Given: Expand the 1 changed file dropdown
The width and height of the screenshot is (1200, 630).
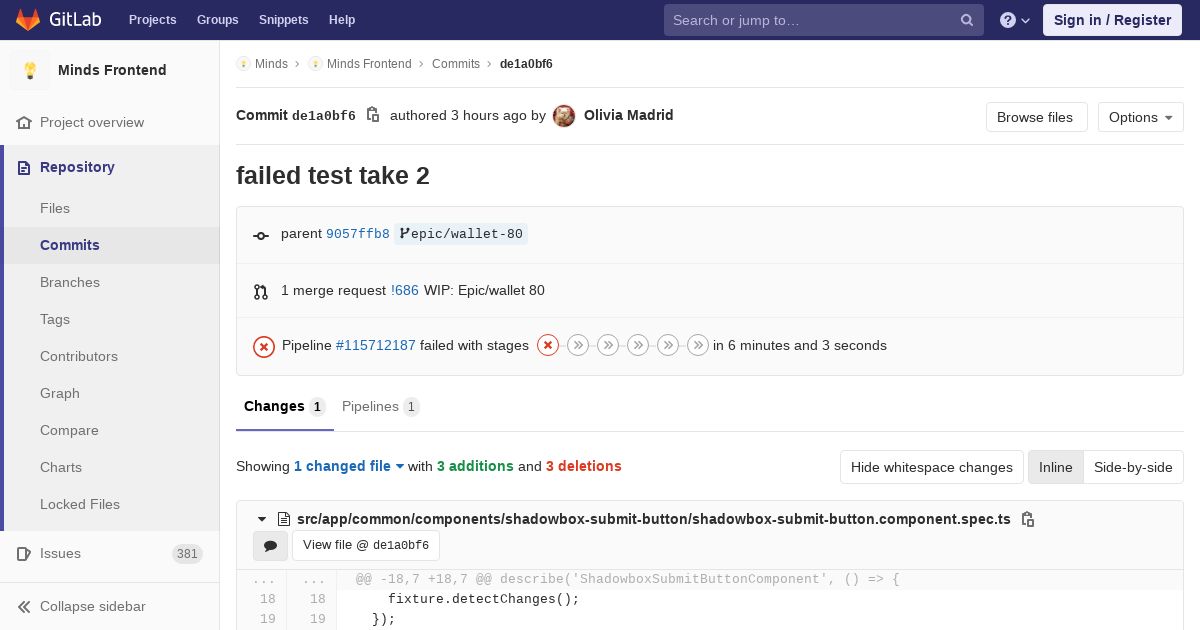Looking at the screenshot, I should 349,466.
